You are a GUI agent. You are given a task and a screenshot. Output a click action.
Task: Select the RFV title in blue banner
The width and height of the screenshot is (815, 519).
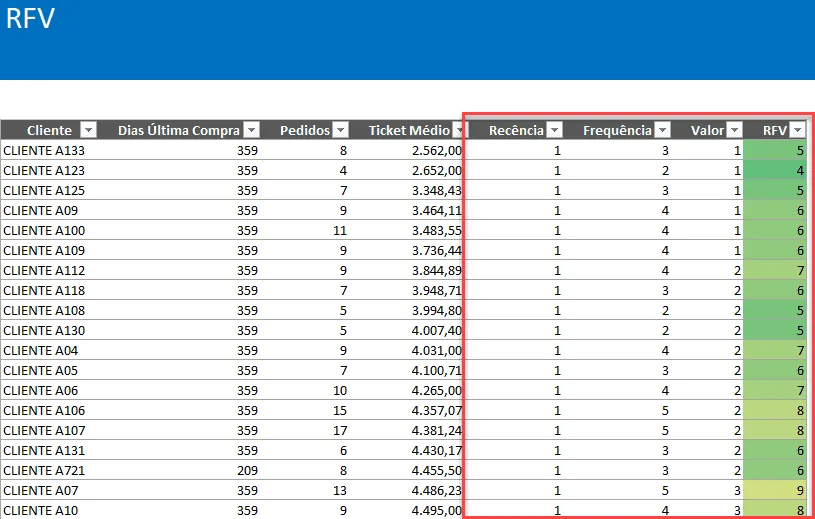[30, 19]
